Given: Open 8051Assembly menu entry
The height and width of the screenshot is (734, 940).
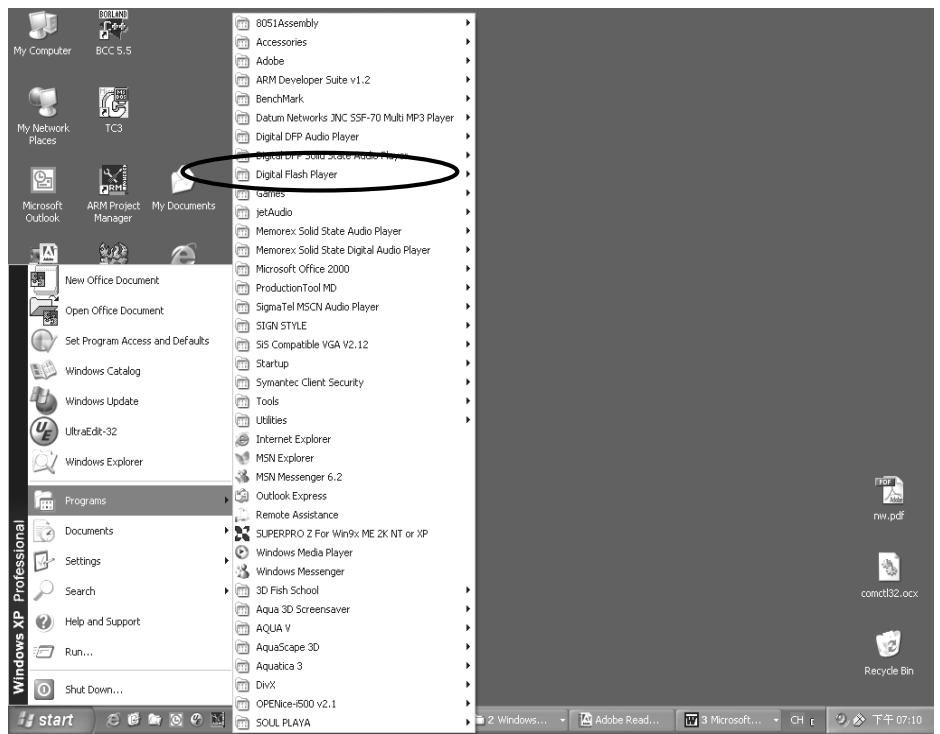Looking at the screenshot, I should click(354, 23).
